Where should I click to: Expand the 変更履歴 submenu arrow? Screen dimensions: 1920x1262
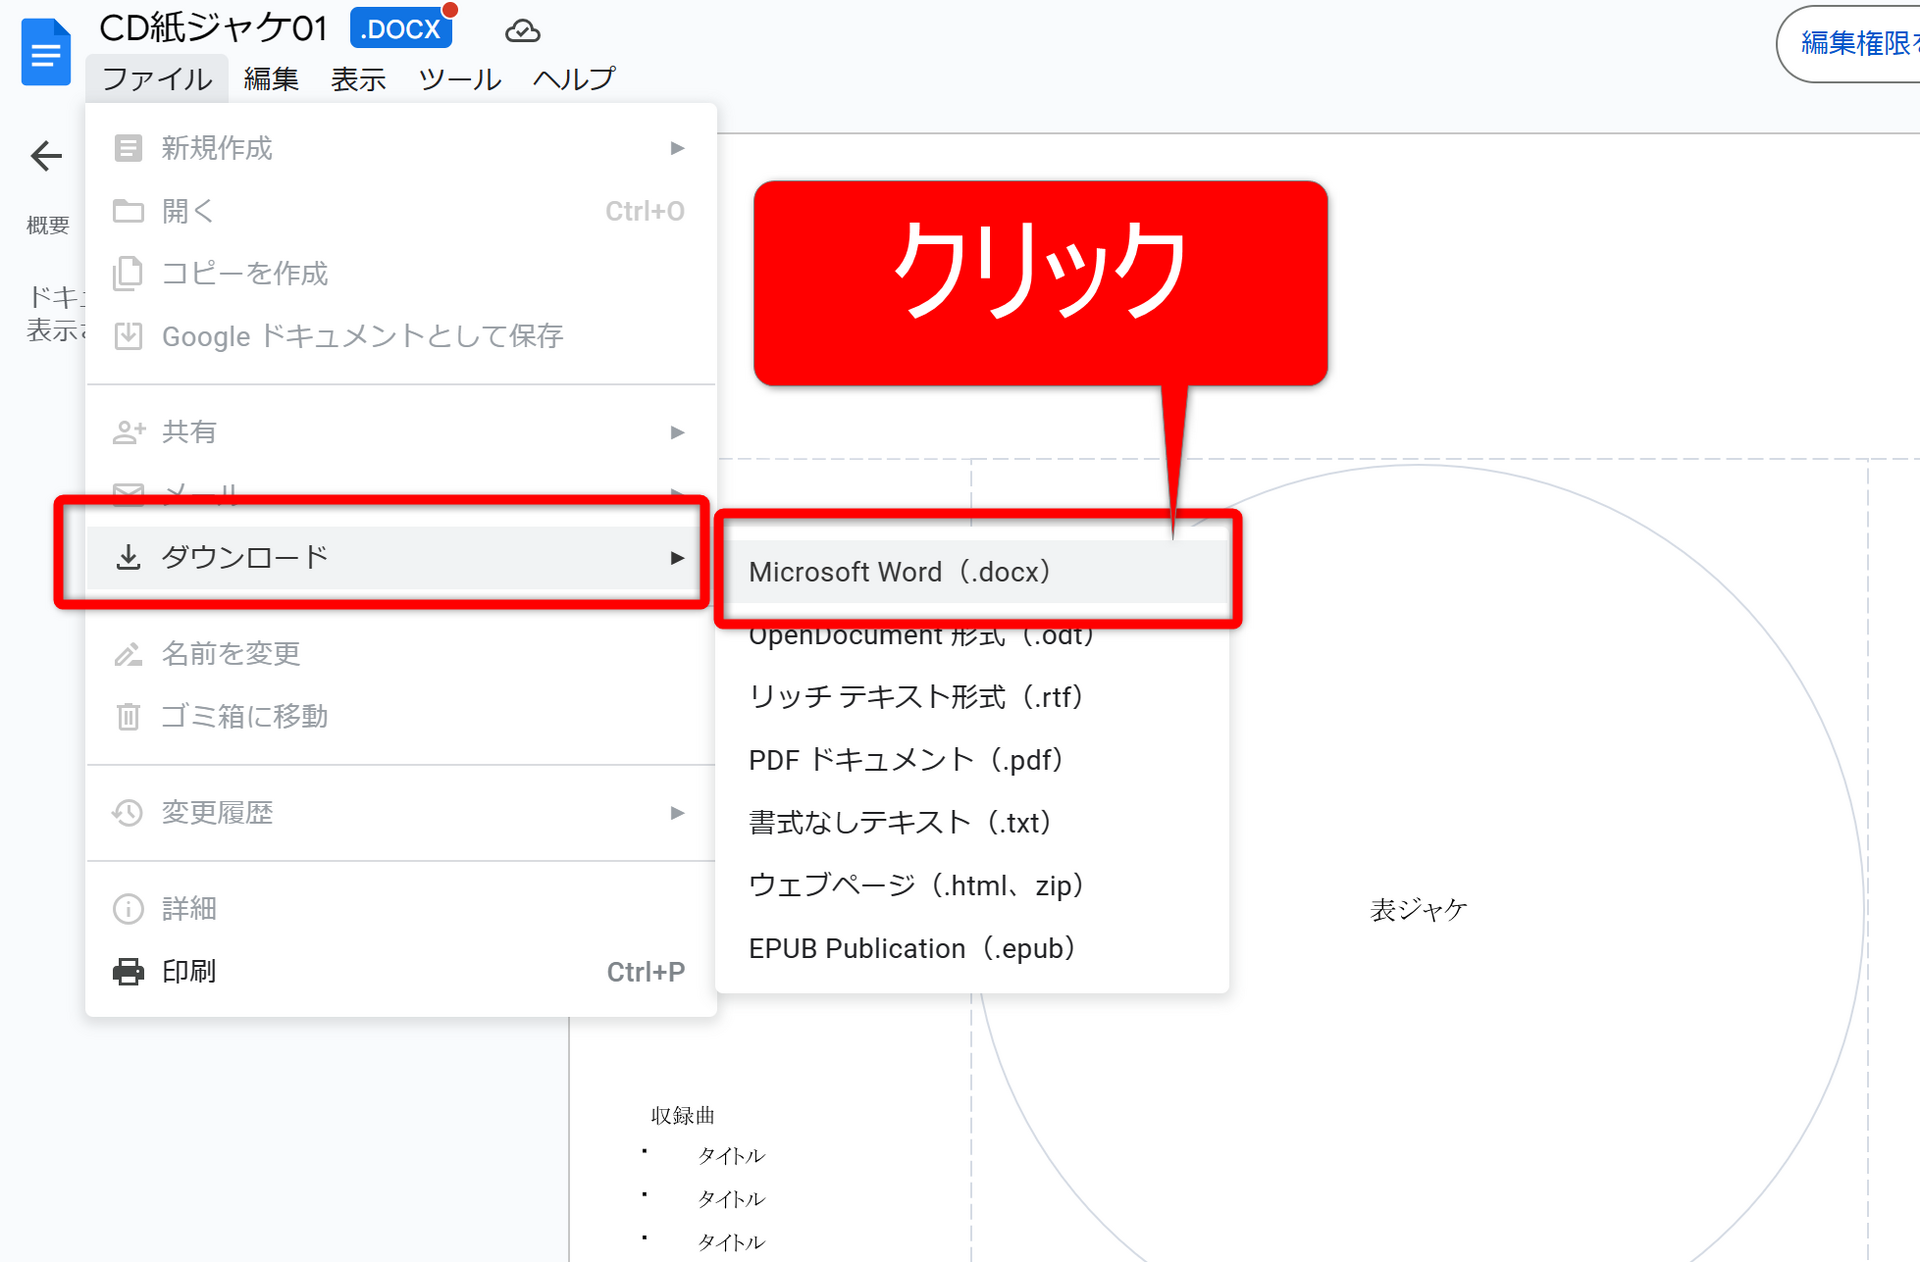(677, 812)
